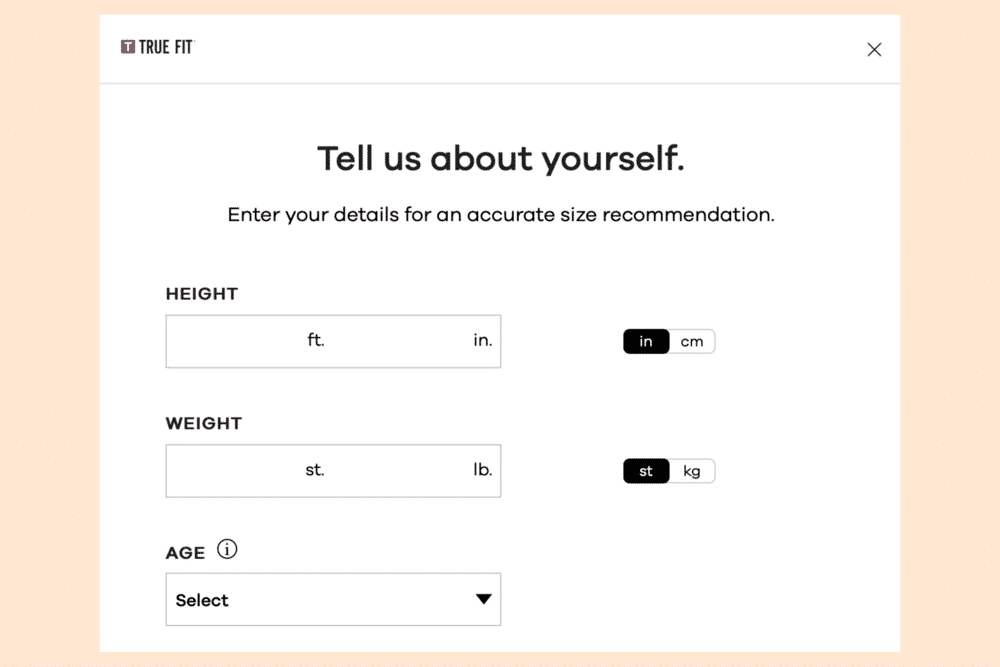The width and height of the screenshot is (1000, 667).
Task: Switch height unit to inches
Action: pyautogui.click(x=646, y=342)
